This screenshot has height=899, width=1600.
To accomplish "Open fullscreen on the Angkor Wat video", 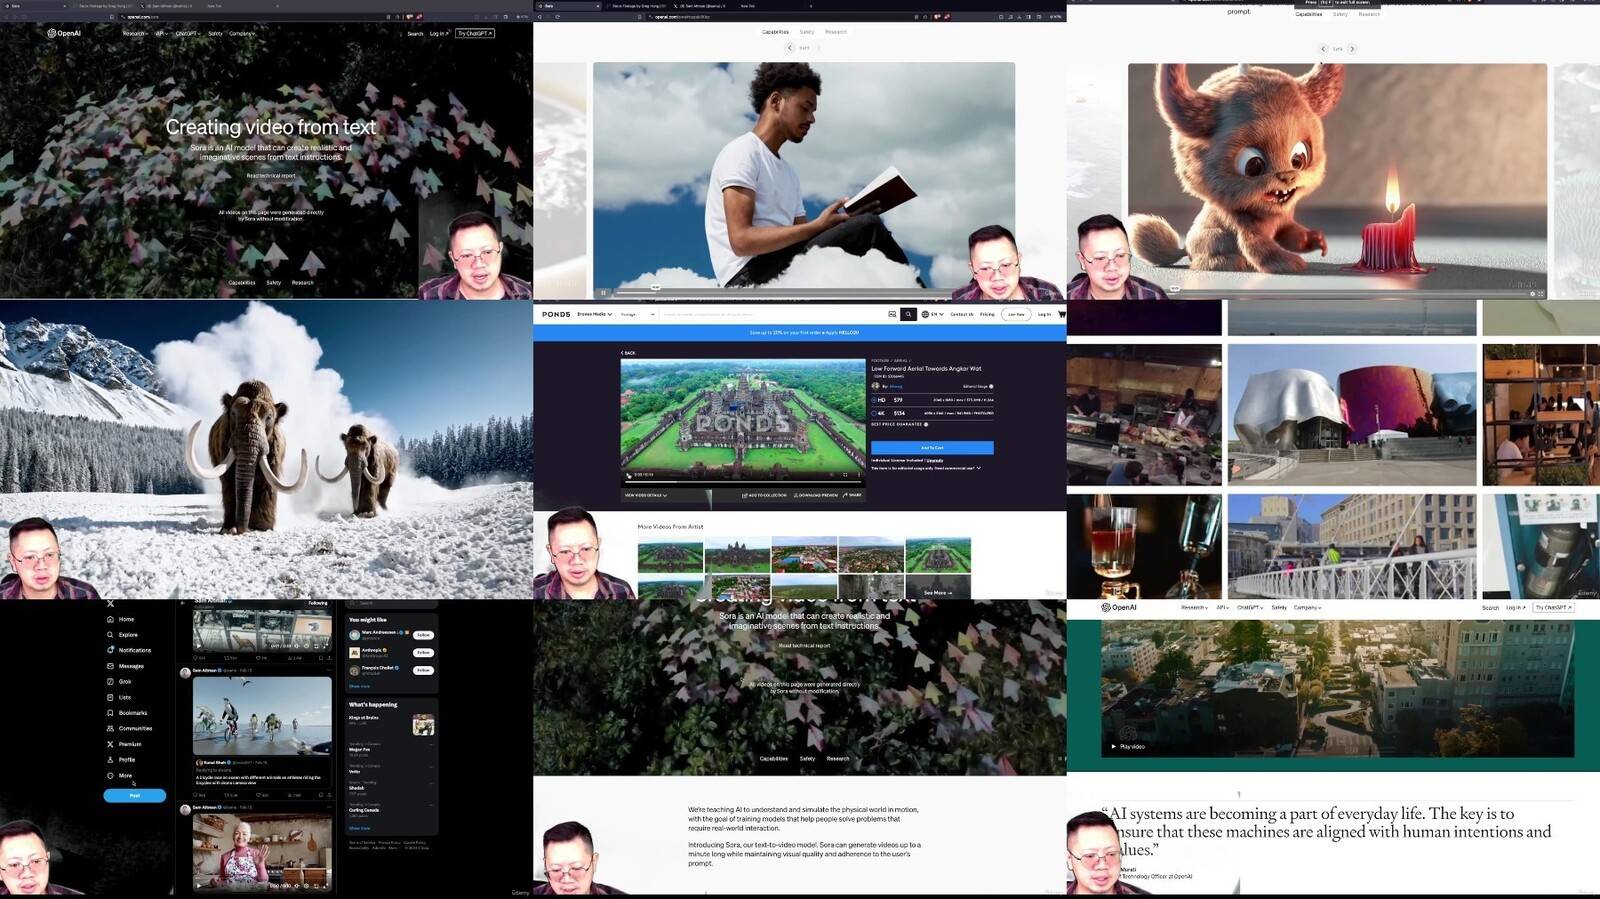I will (x=845, y=474).
